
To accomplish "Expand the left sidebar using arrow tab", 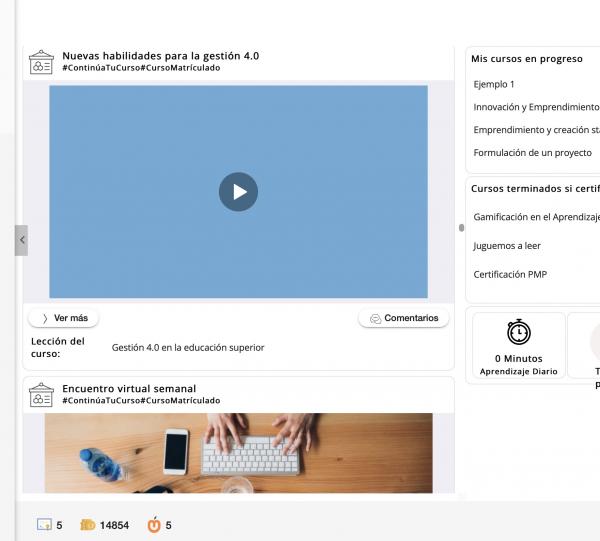I will pos(21,240).
